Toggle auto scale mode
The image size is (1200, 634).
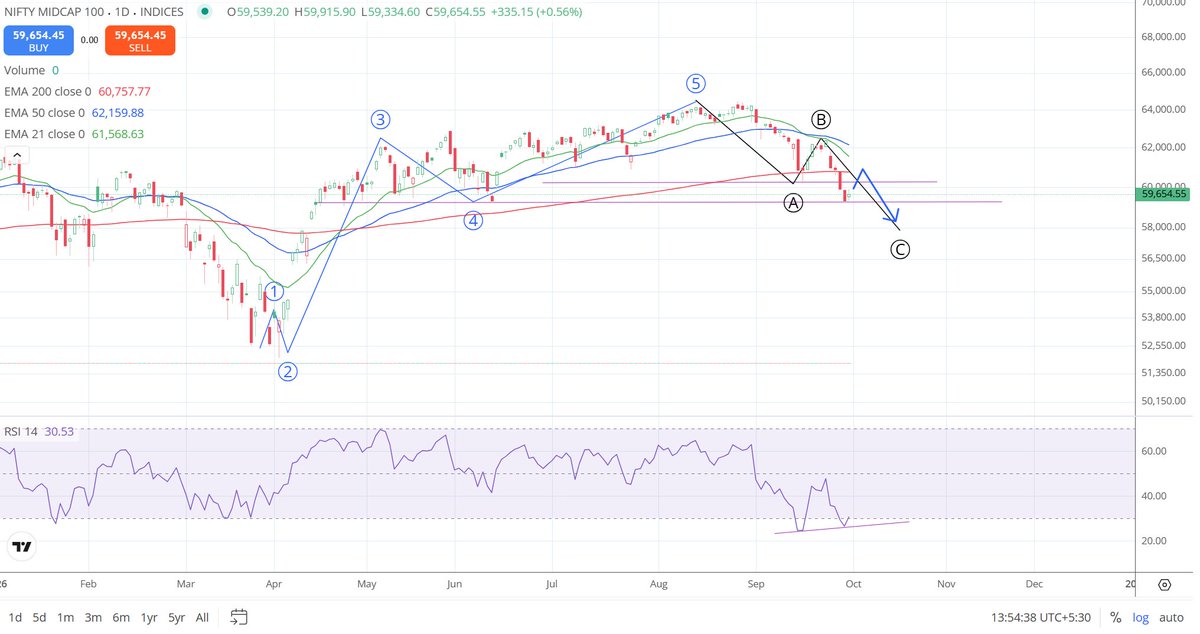[x=1170, y=617]
